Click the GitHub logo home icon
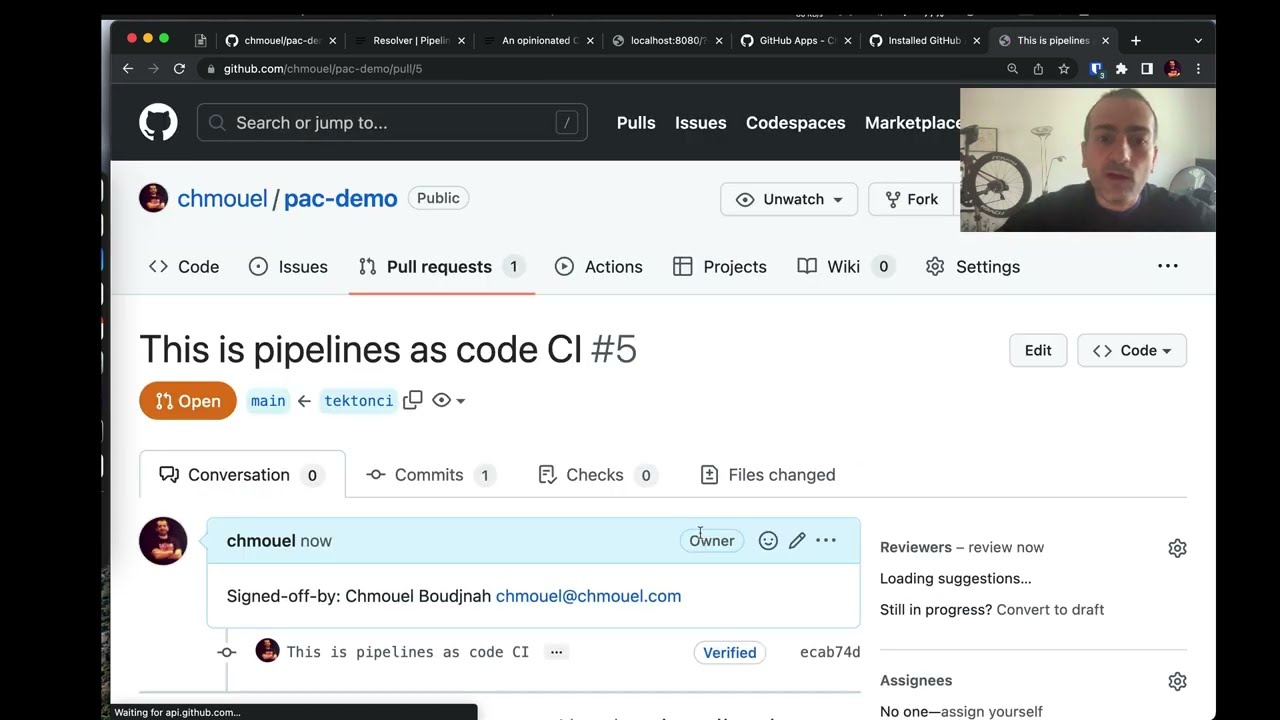Screen dimensions: 1280x720 pos(158,122)
